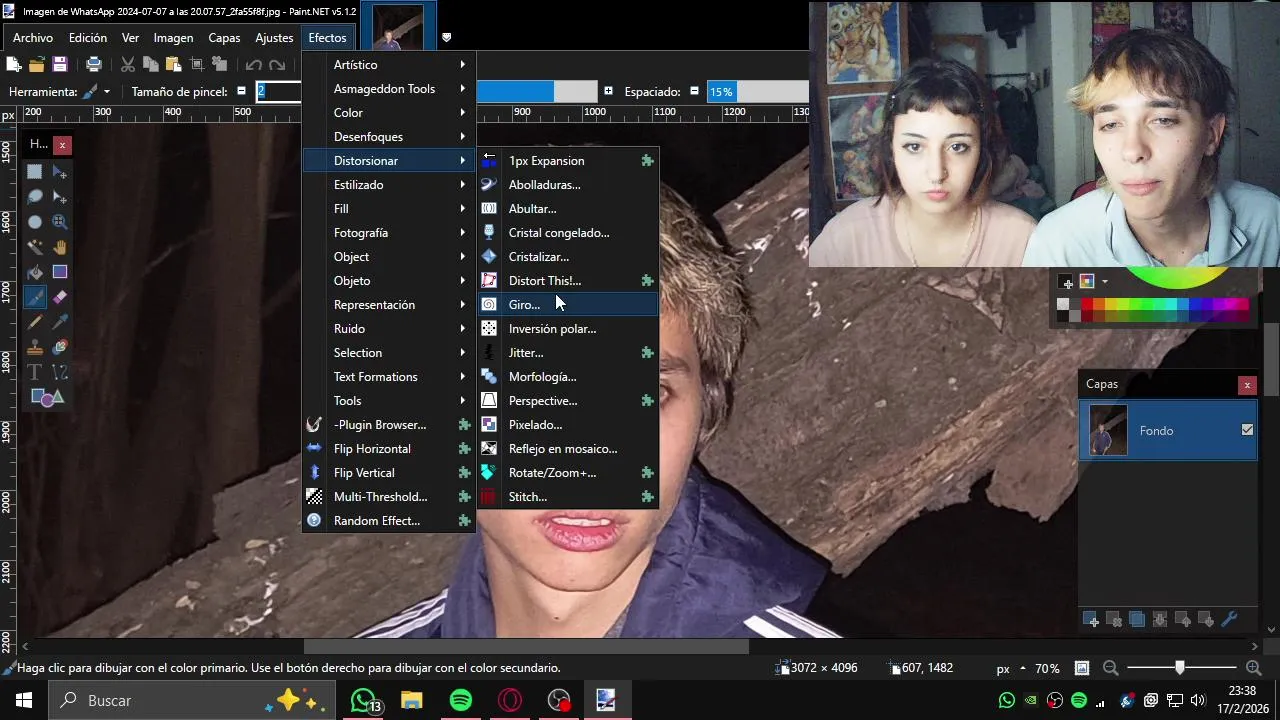
Task: Decrease brush size minus button
Action: 241,91
